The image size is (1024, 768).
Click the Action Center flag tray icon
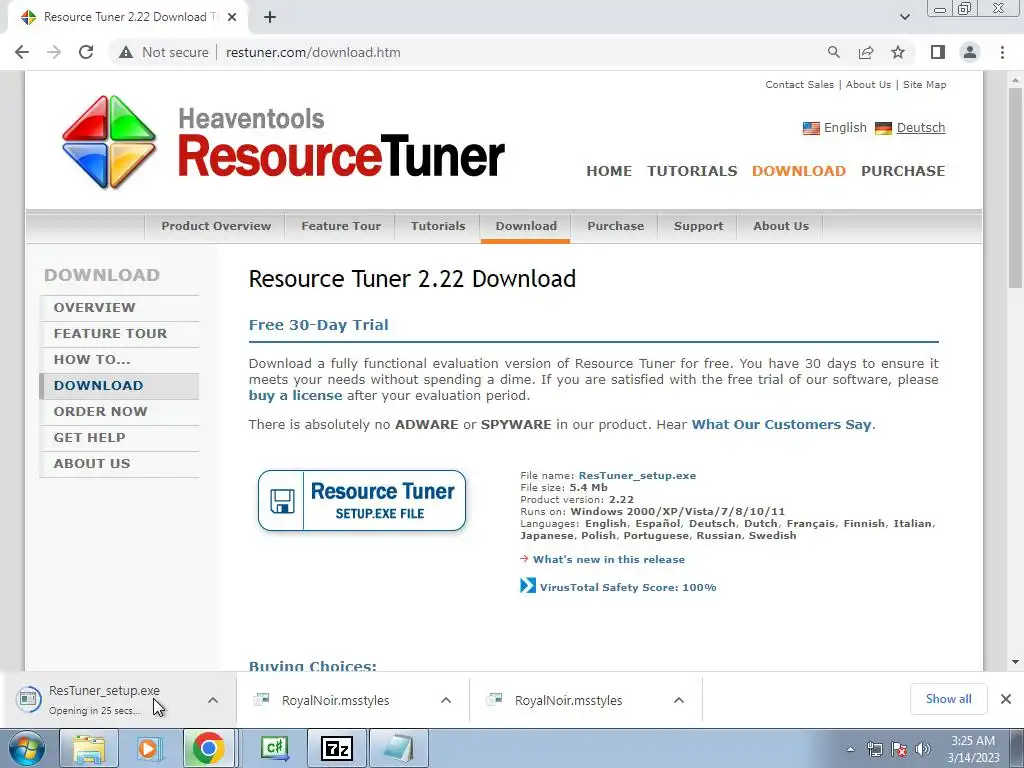(x=899, y=749)
